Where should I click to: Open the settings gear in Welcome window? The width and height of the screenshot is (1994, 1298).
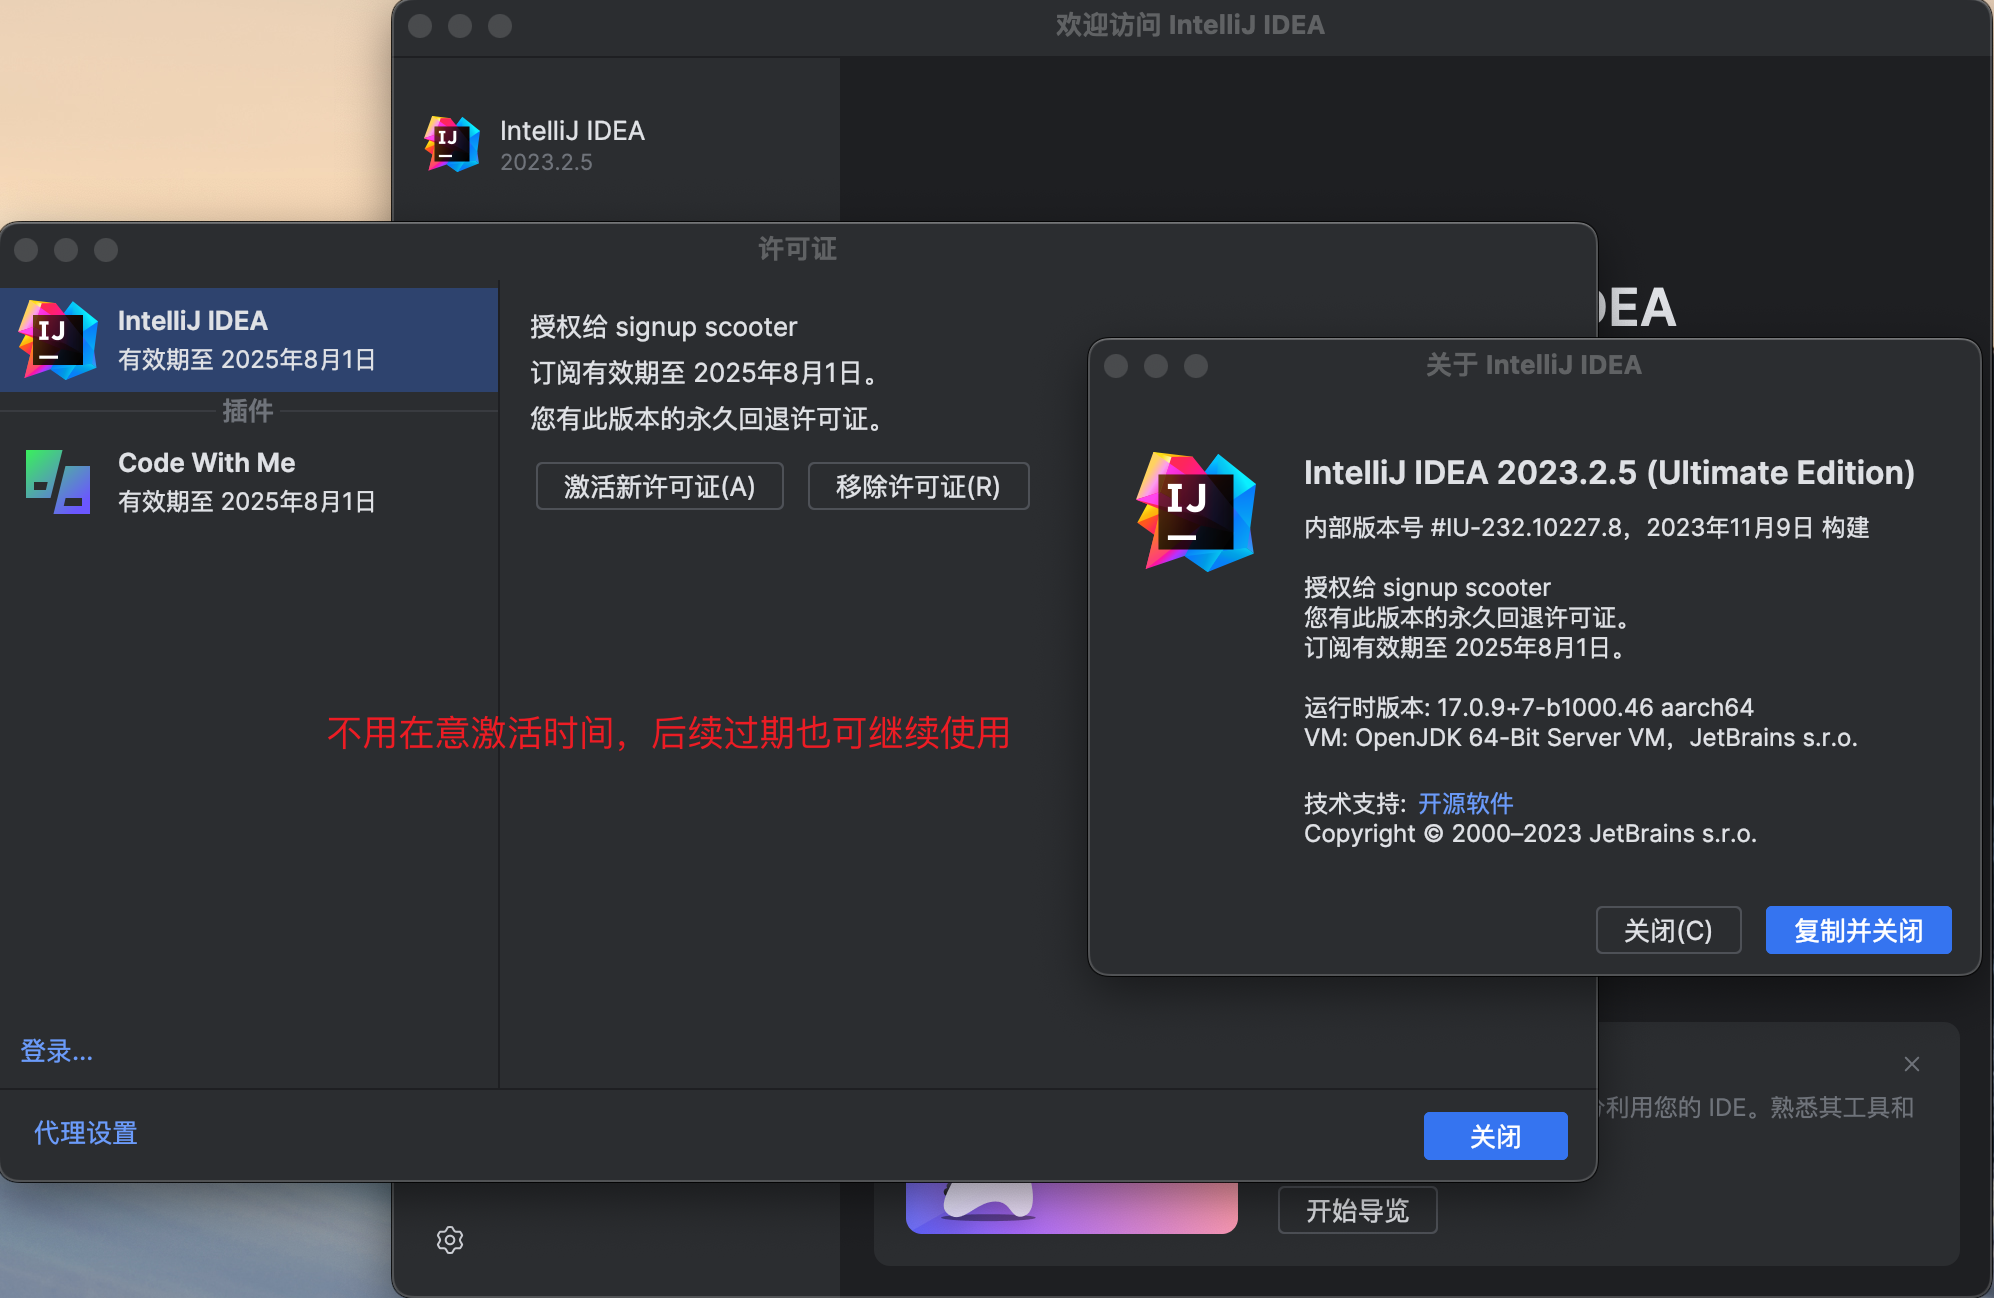pyautogui.click(x=450, y=1240)
